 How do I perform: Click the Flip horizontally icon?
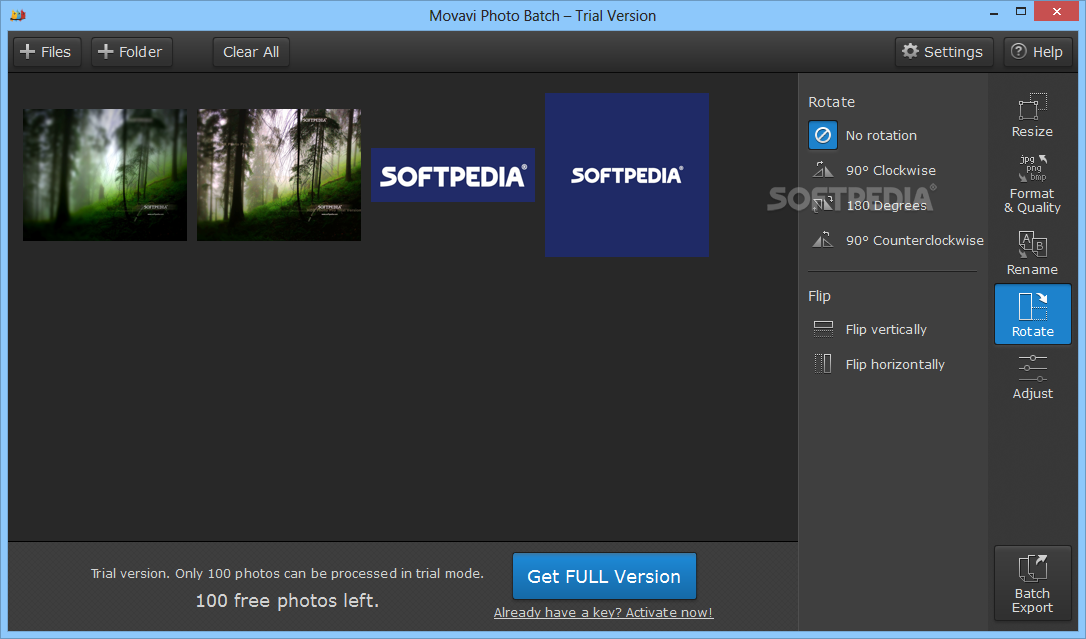pyautogui.click(x=823, y=363)
